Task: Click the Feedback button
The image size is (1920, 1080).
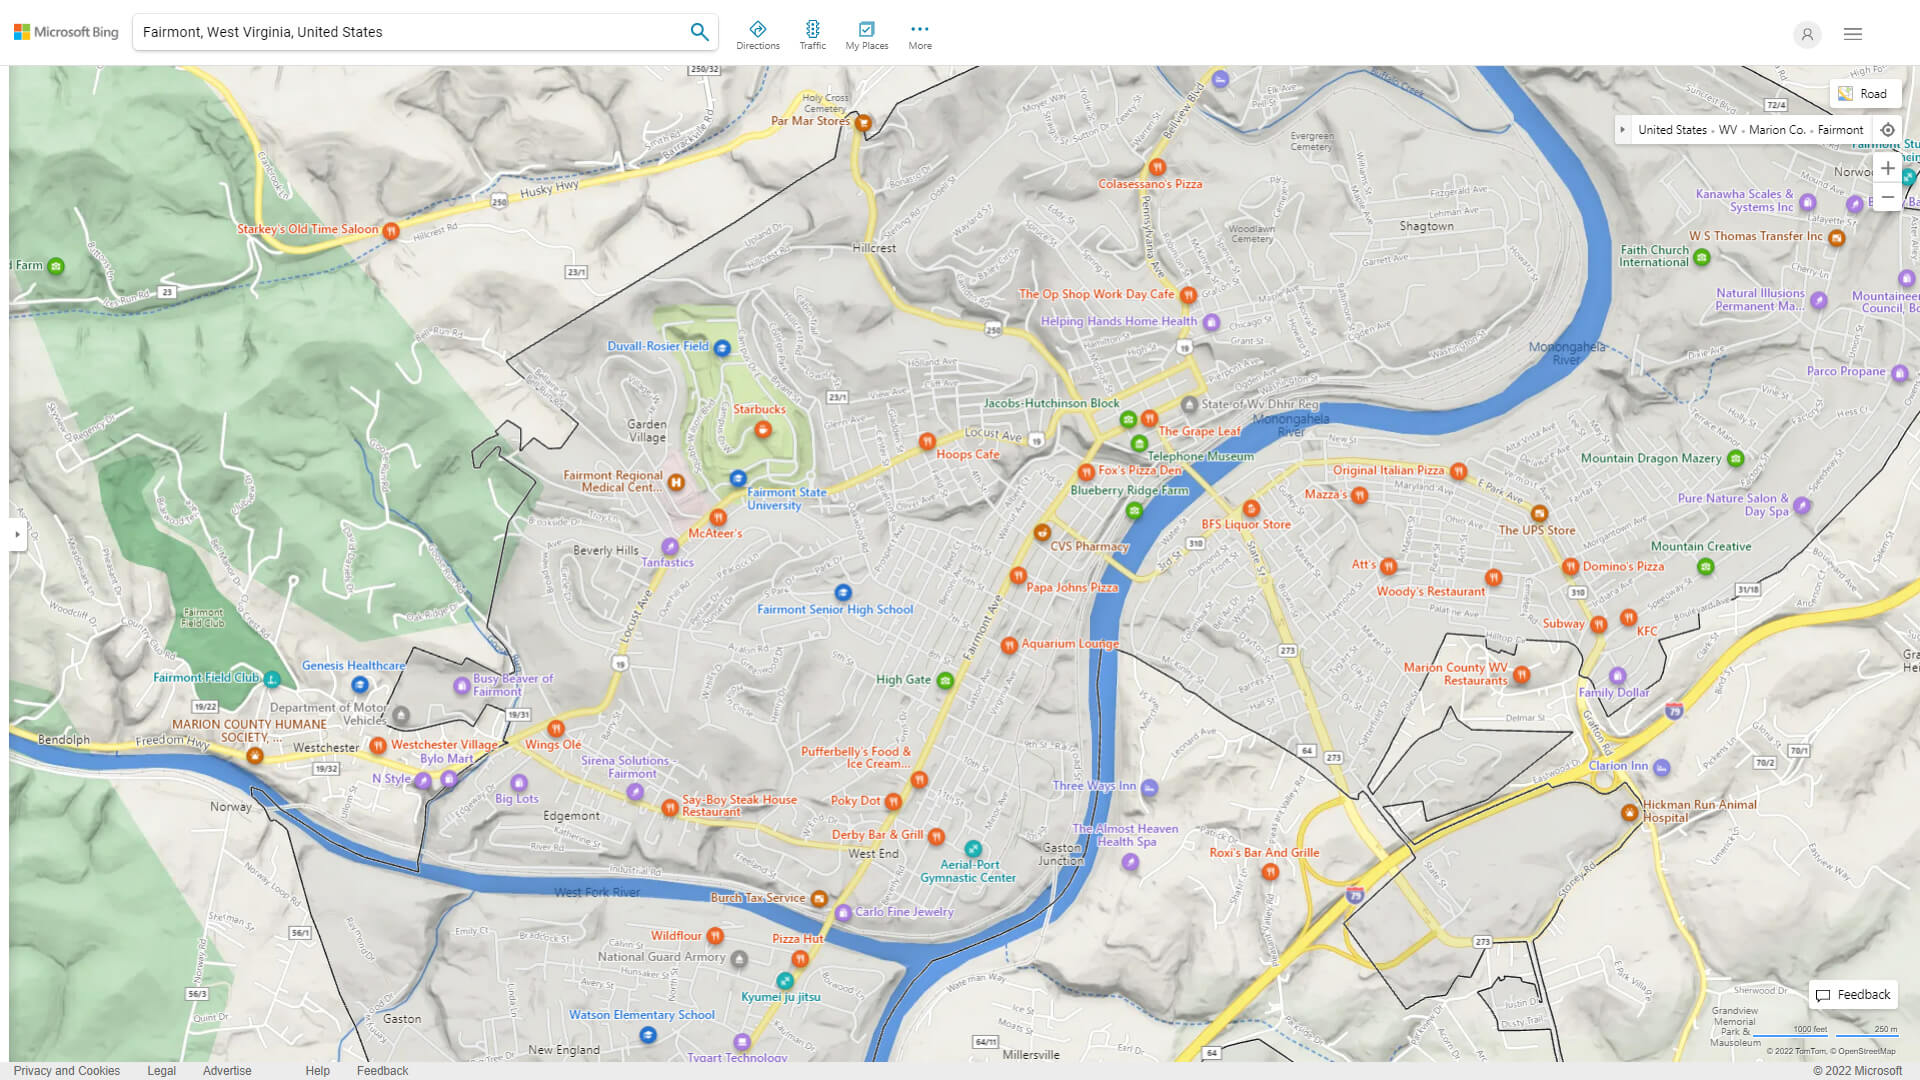Action: click(x=1852, y=994)
